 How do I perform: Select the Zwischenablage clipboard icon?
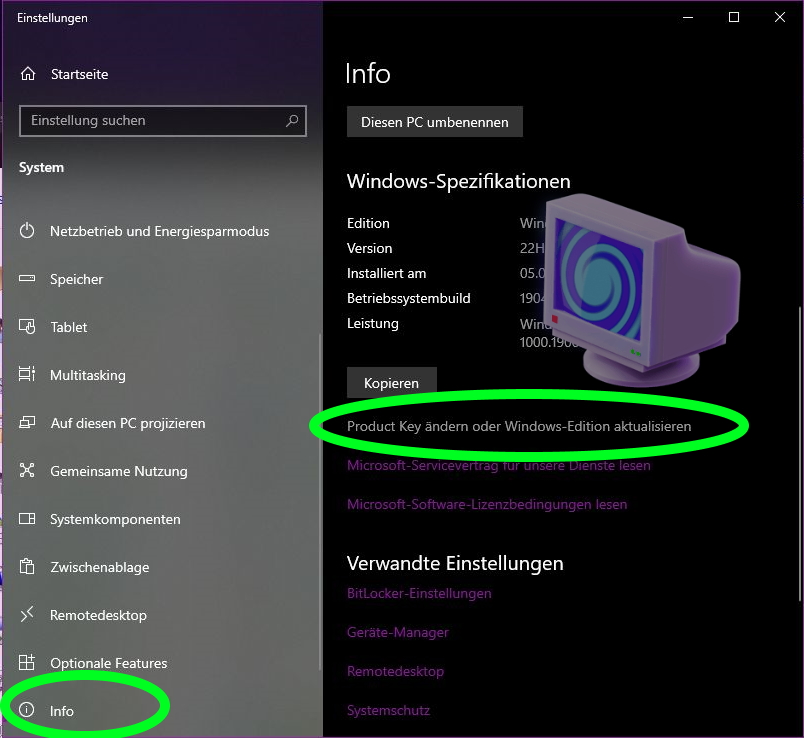[x=28, y=567]
